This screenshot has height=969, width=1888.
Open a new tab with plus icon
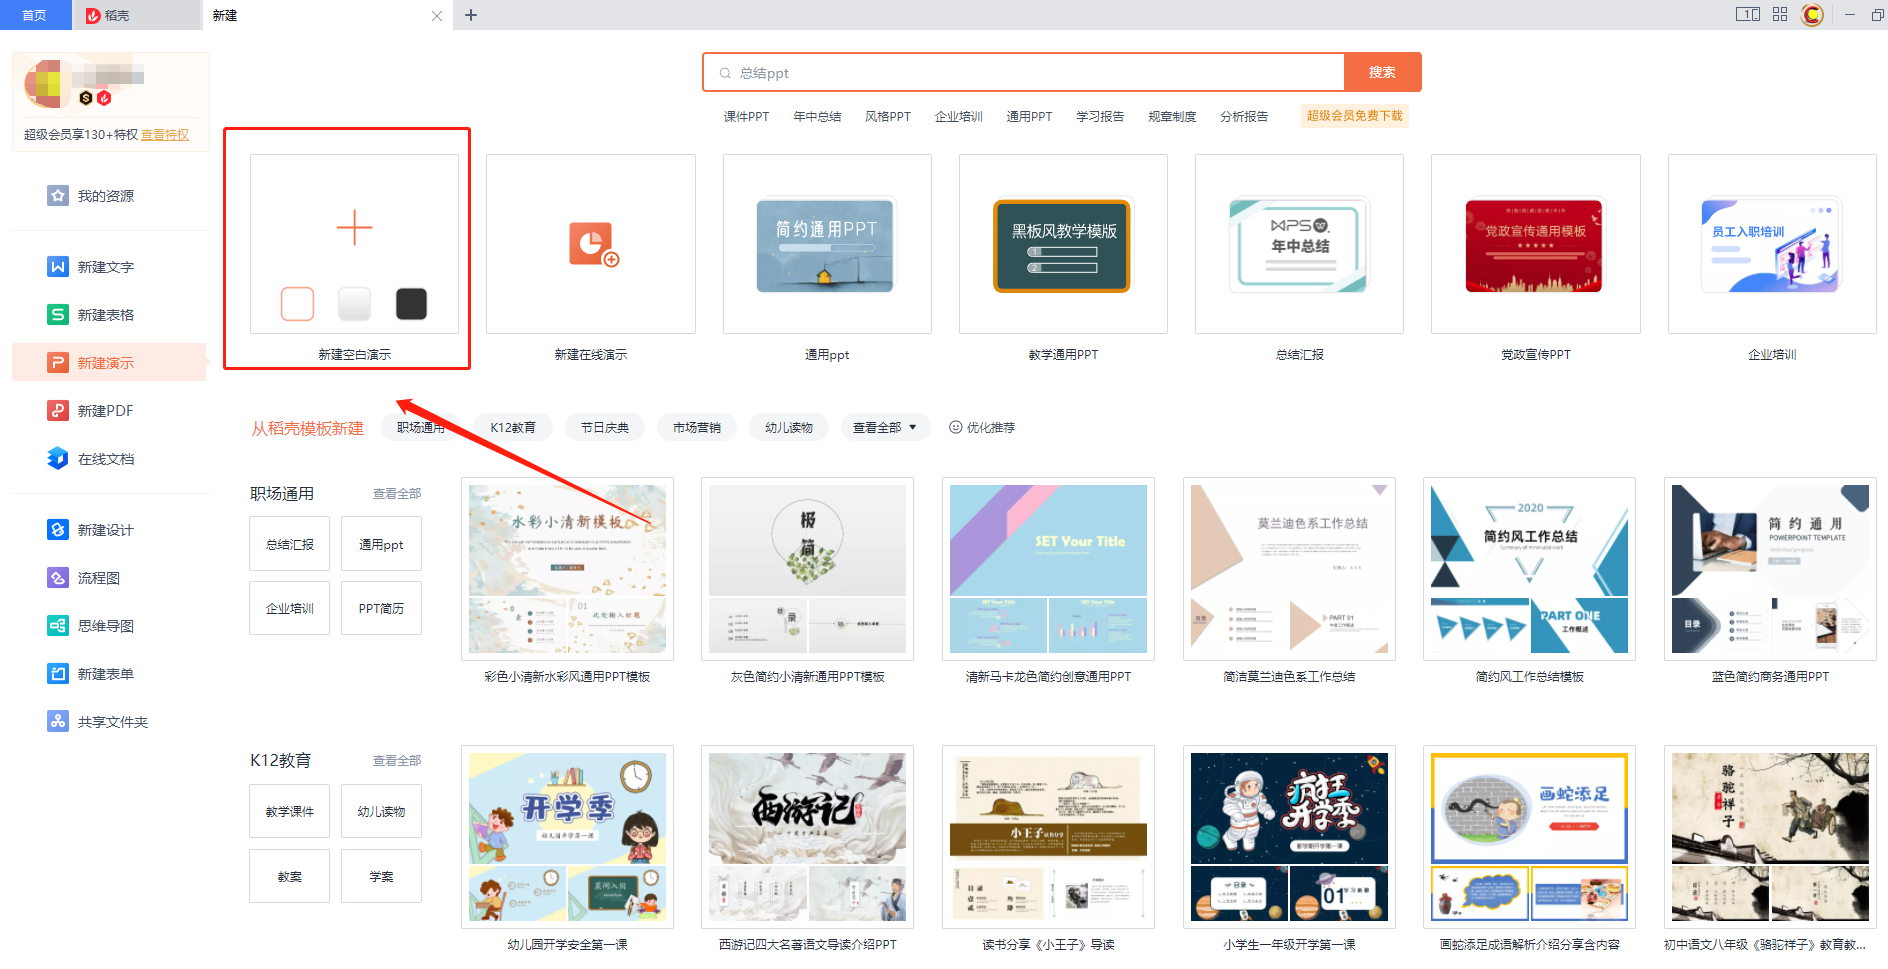471,15
